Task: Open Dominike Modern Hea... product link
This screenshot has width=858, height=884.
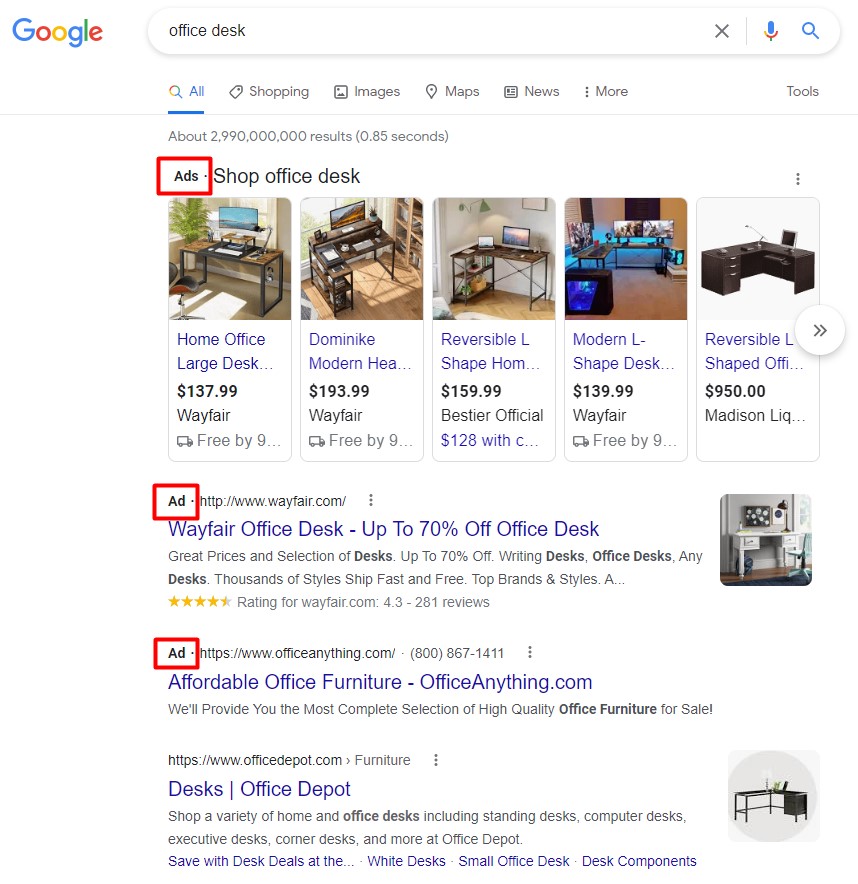Action: tap(360, 351)
